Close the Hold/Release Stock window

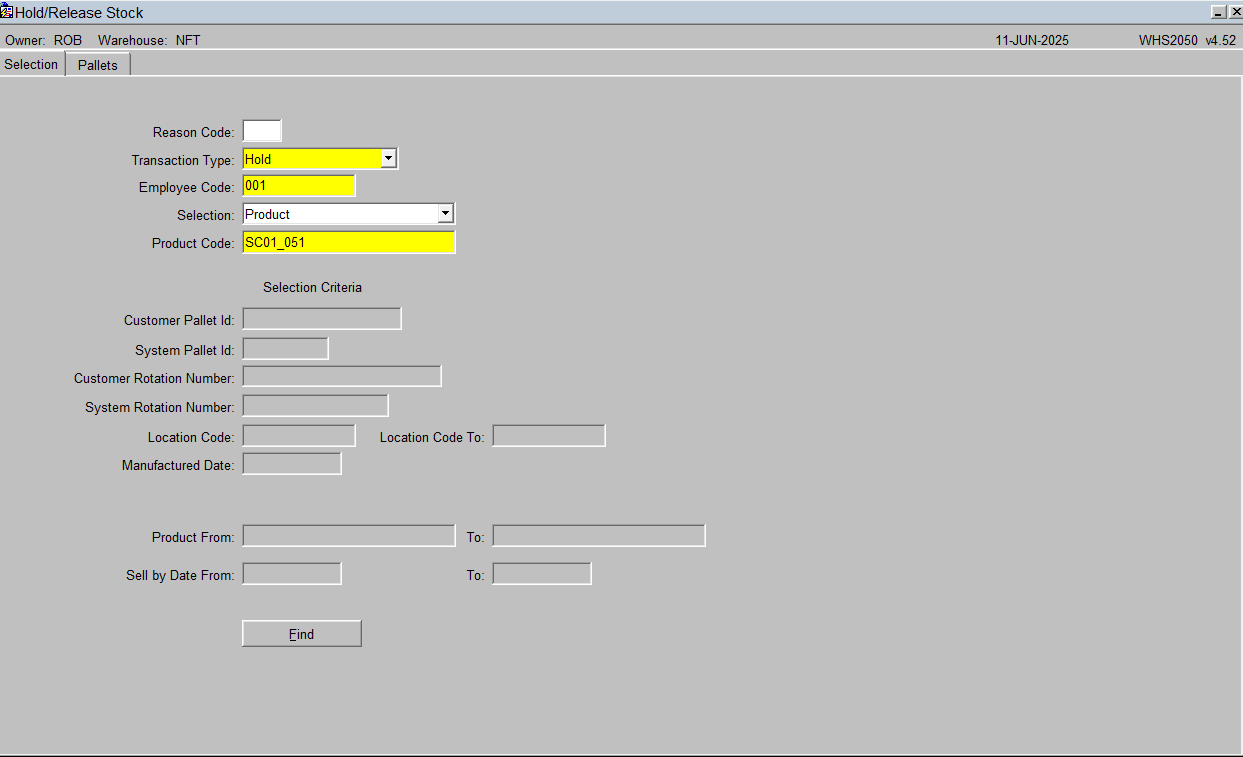[1235, 12]
